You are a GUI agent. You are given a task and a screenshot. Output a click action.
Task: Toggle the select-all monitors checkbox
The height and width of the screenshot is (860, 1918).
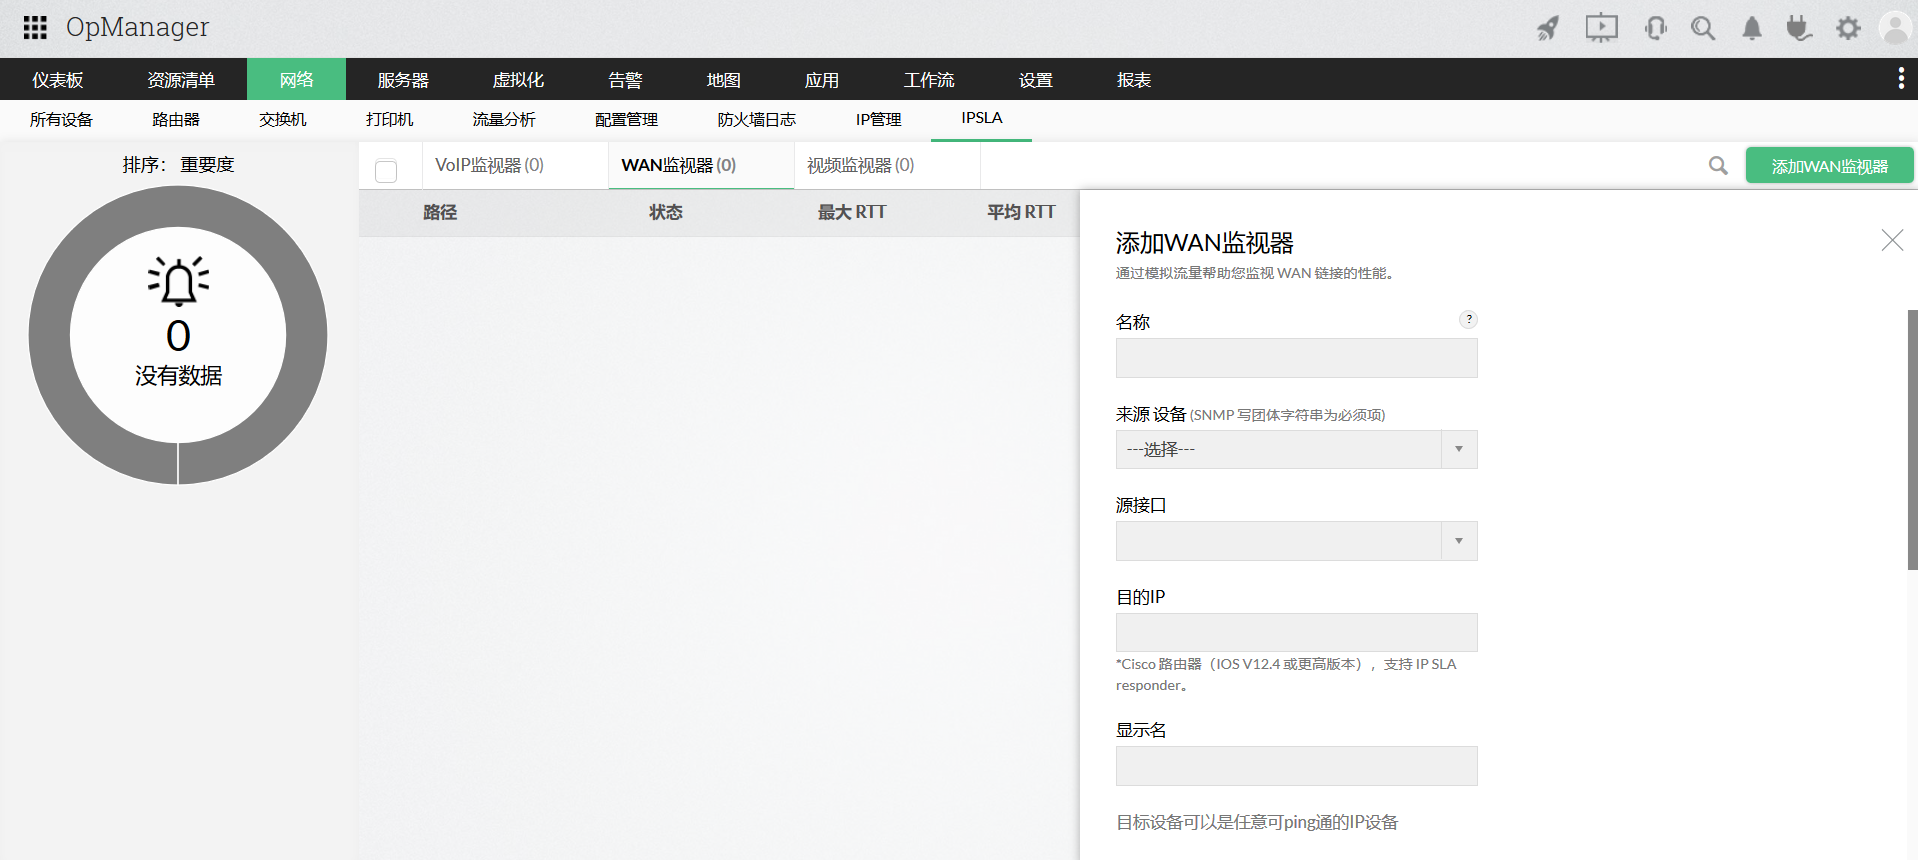pyautogui.click(x=386, y=171)
